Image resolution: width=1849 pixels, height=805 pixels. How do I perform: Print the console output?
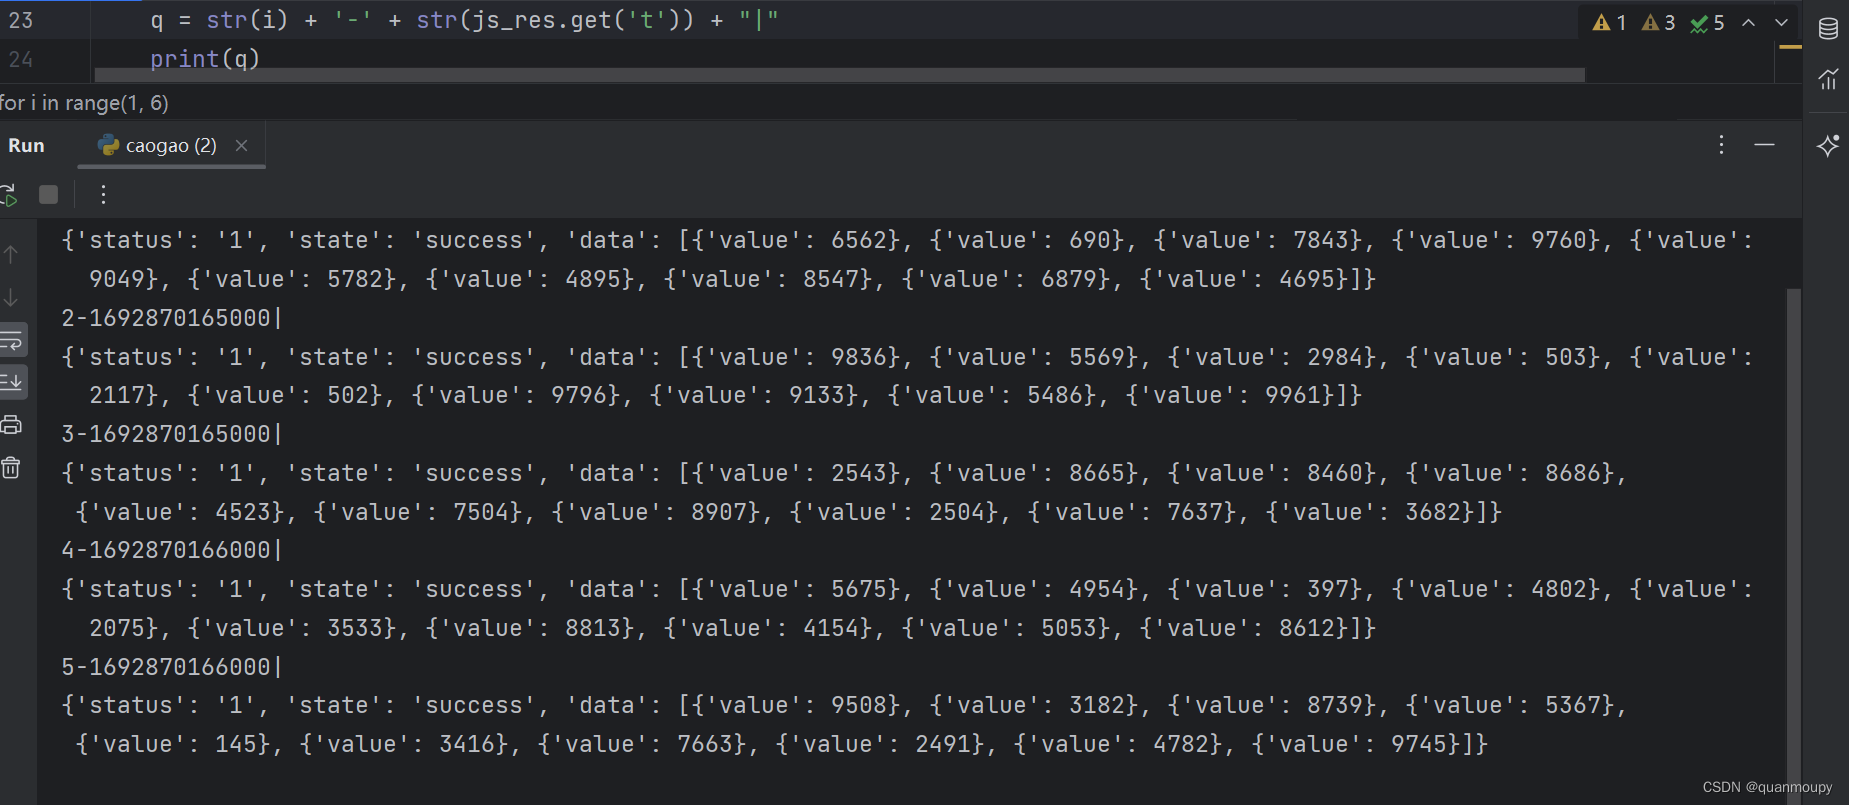click(11, 425)
